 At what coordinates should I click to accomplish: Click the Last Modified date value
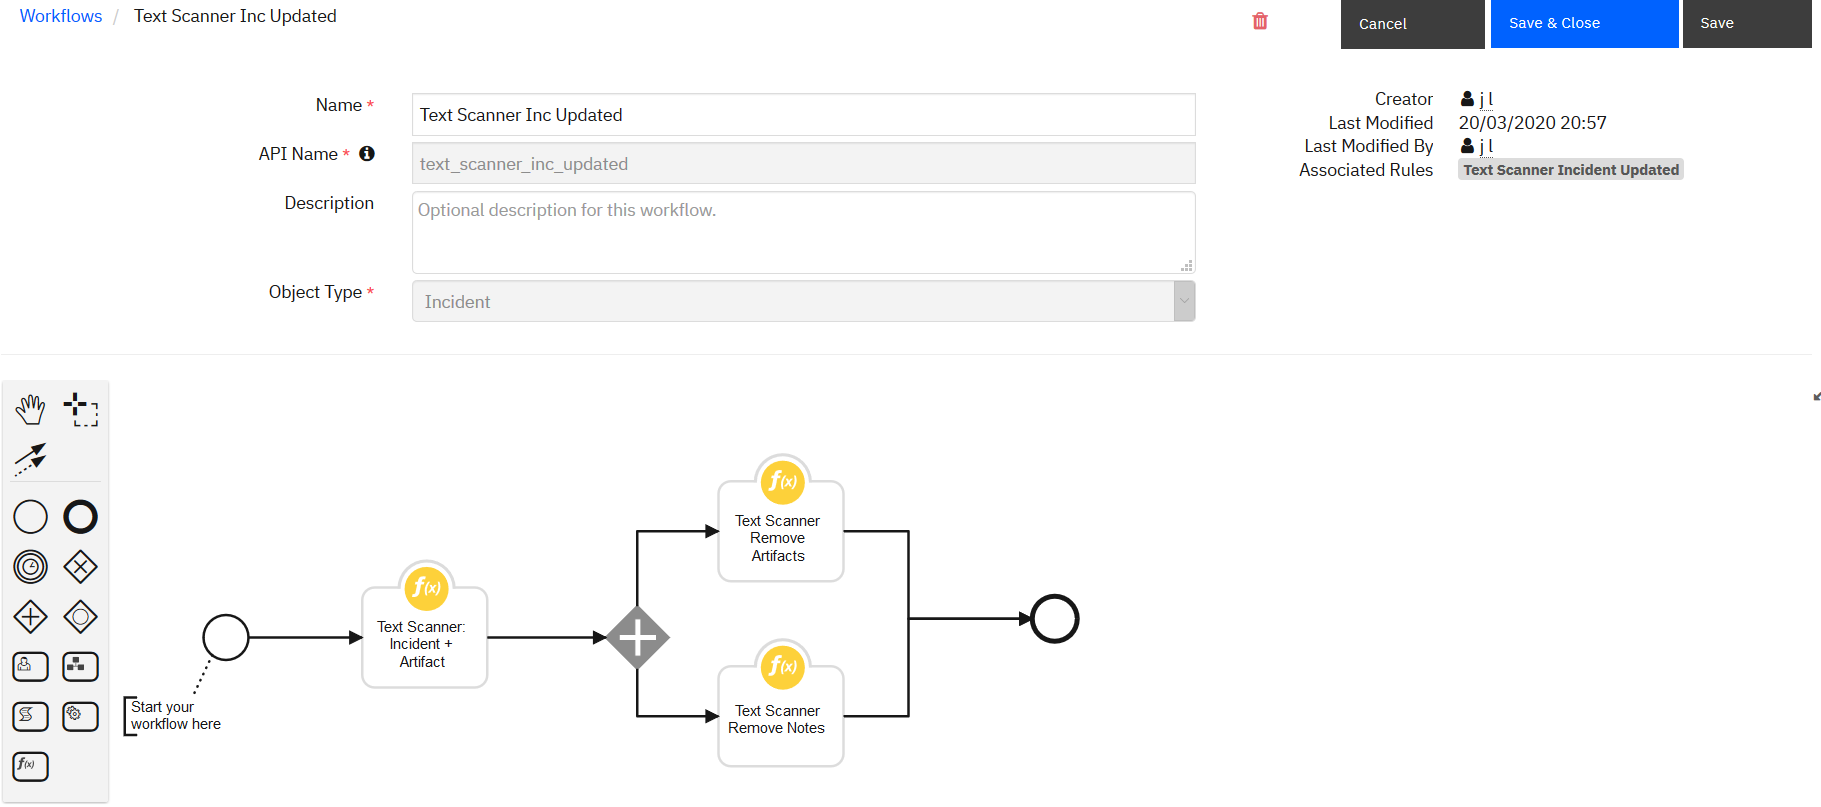[1532, 123]
